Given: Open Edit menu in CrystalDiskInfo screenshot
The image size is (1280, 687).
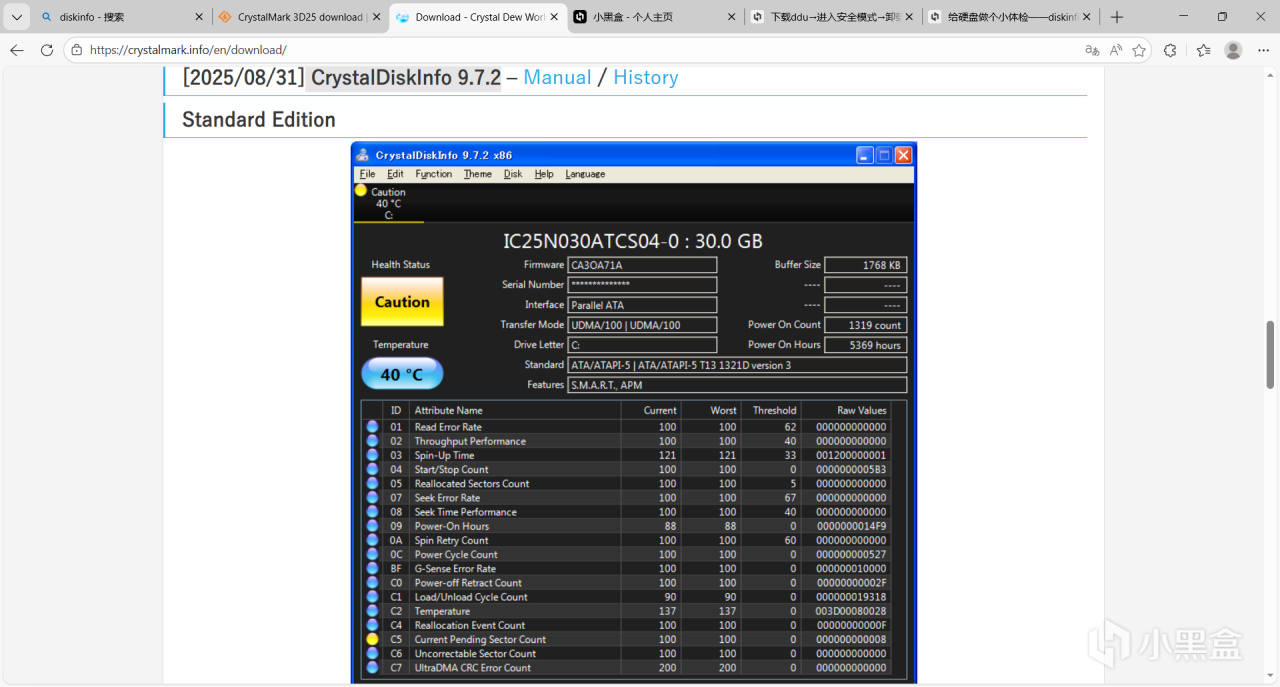Looking at the screenshot, I should point(395,174).
